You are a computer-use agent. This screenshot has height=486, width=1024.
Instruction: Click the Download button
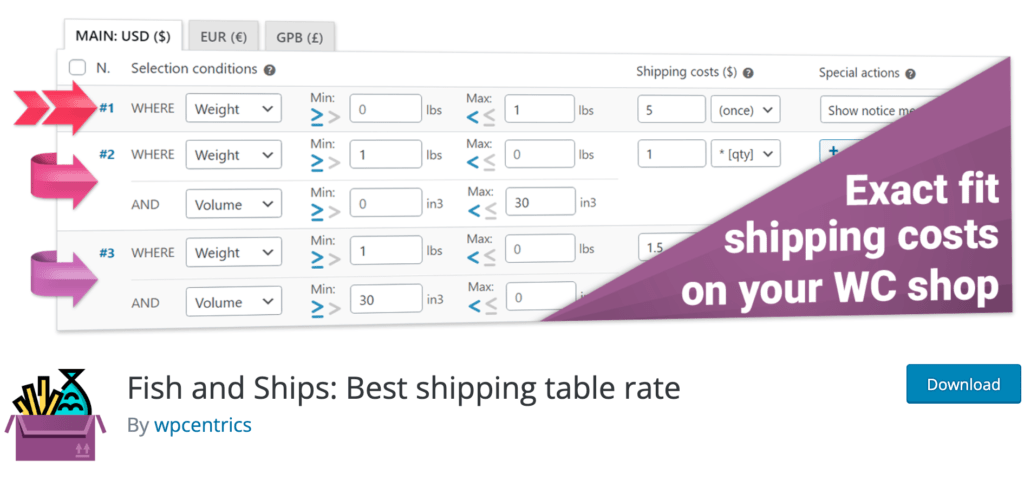(x=963, y=384)
